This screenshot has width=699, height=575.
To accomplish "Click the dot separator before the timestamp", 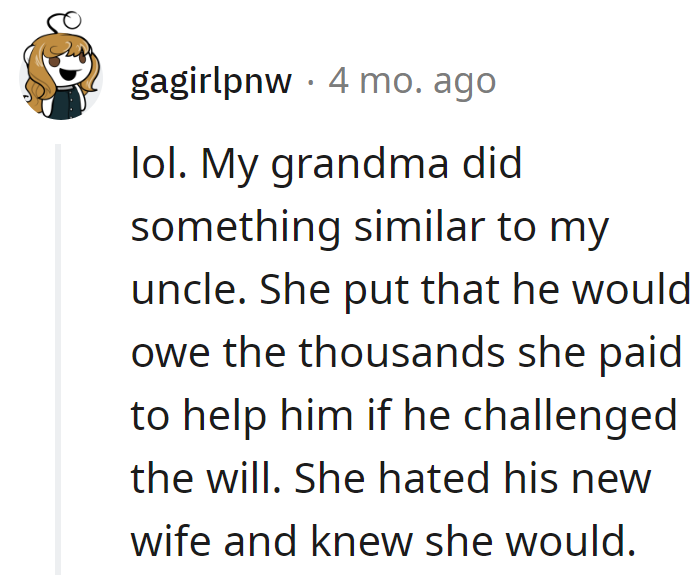I will (x=311, y=82).
